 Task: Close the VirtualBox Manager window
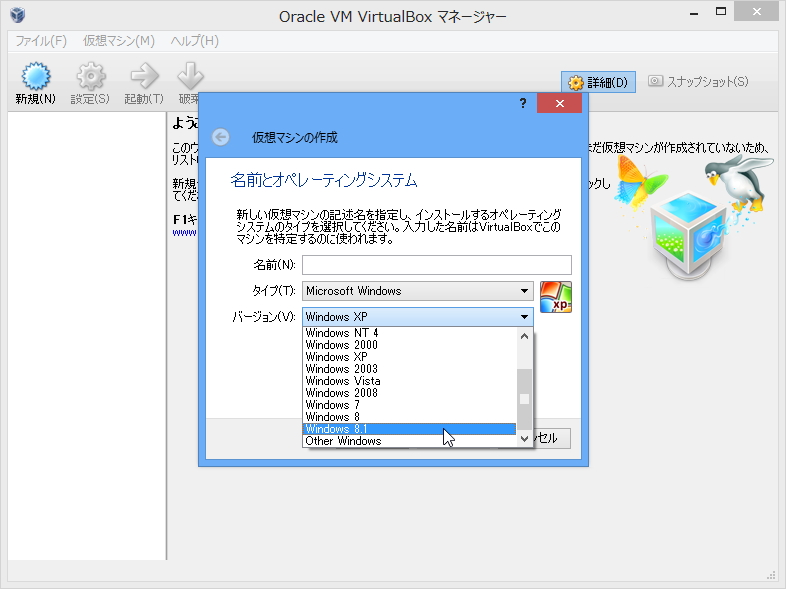(x=756, y=12)
